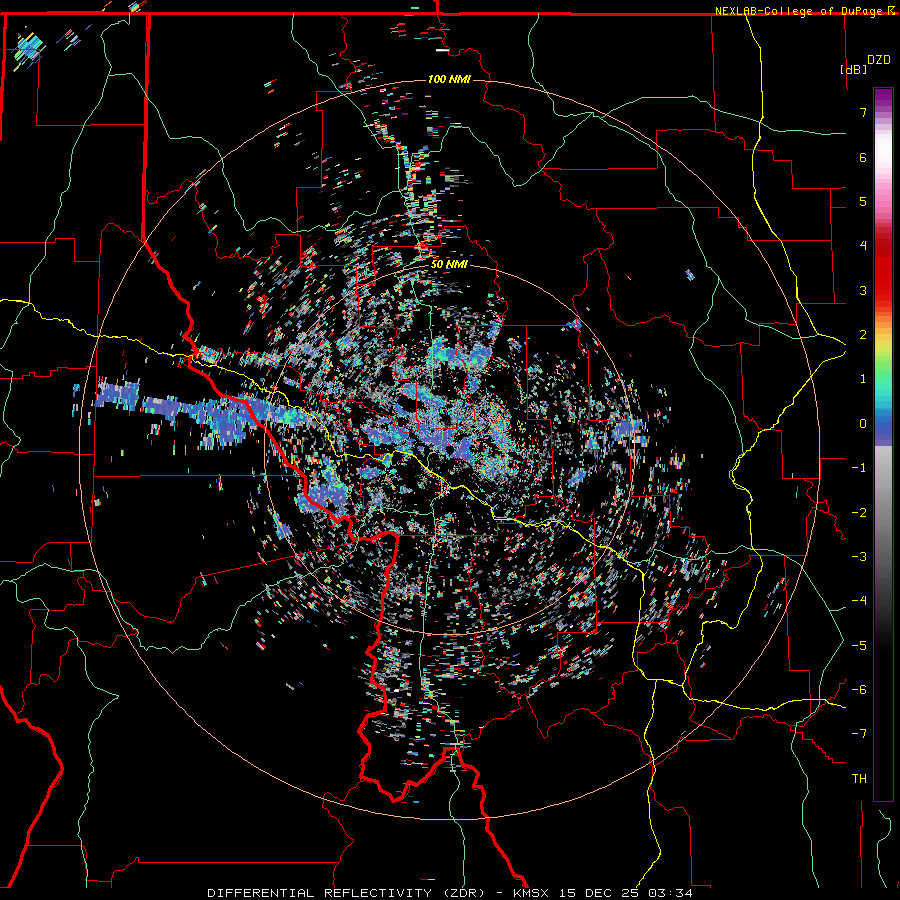Click the -3 value on the color scale
Image resolution: width=900 pixels, height=900 pixels.
[859, 556]
